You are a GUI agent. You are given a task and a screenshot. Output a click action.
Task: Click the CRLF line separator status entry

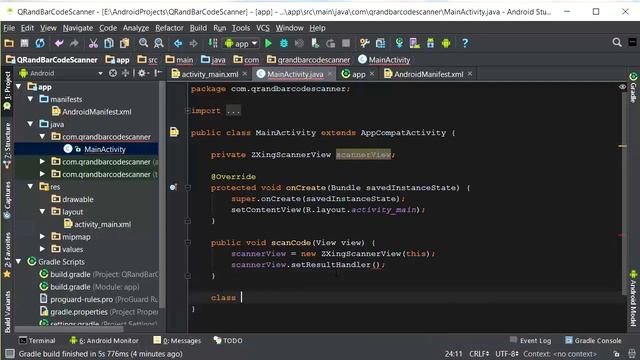tap(479, 353)
